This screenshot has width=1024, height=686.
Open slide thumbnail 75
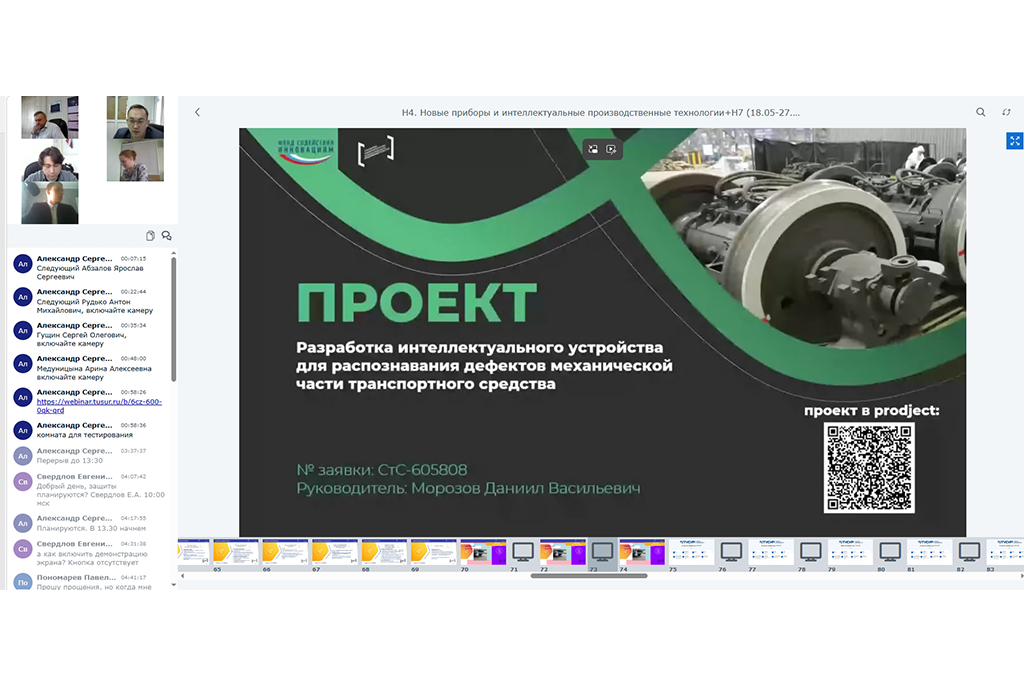692,552
